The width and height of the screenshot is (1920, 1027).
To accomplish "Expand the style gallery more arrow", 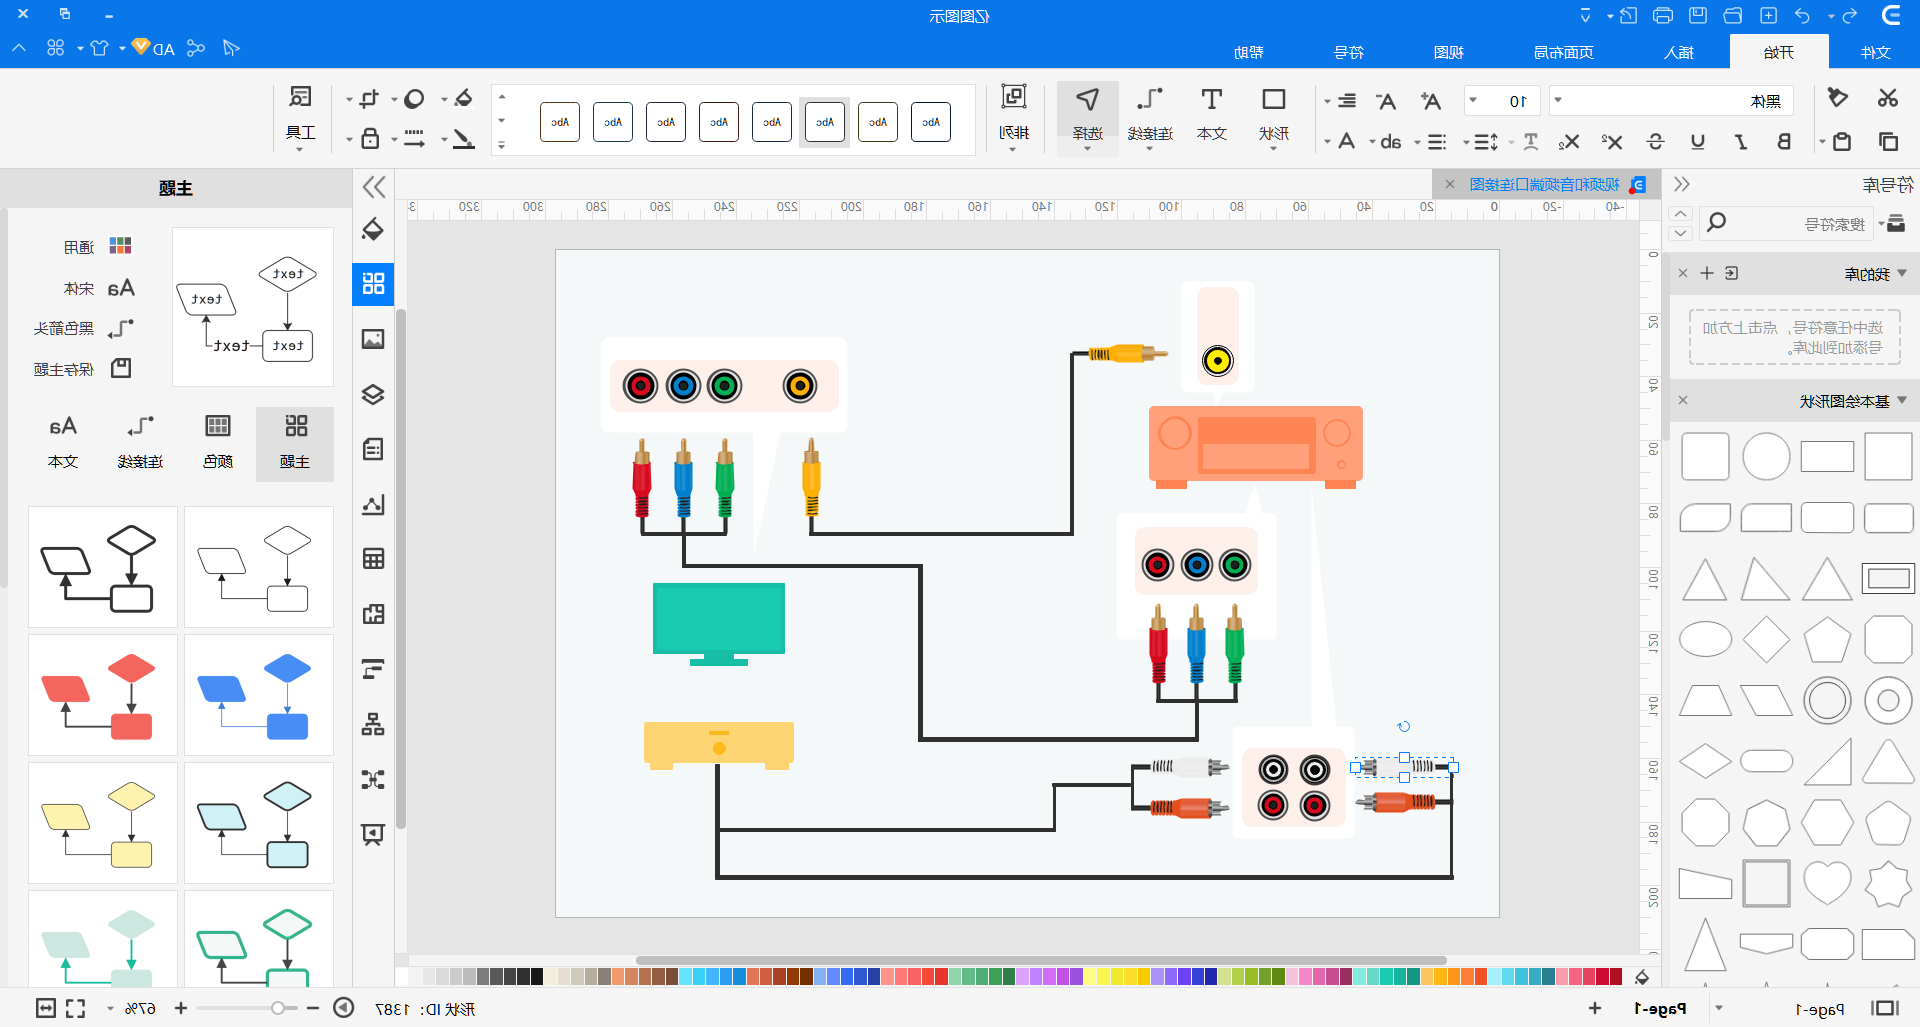I will coord(502,145).
